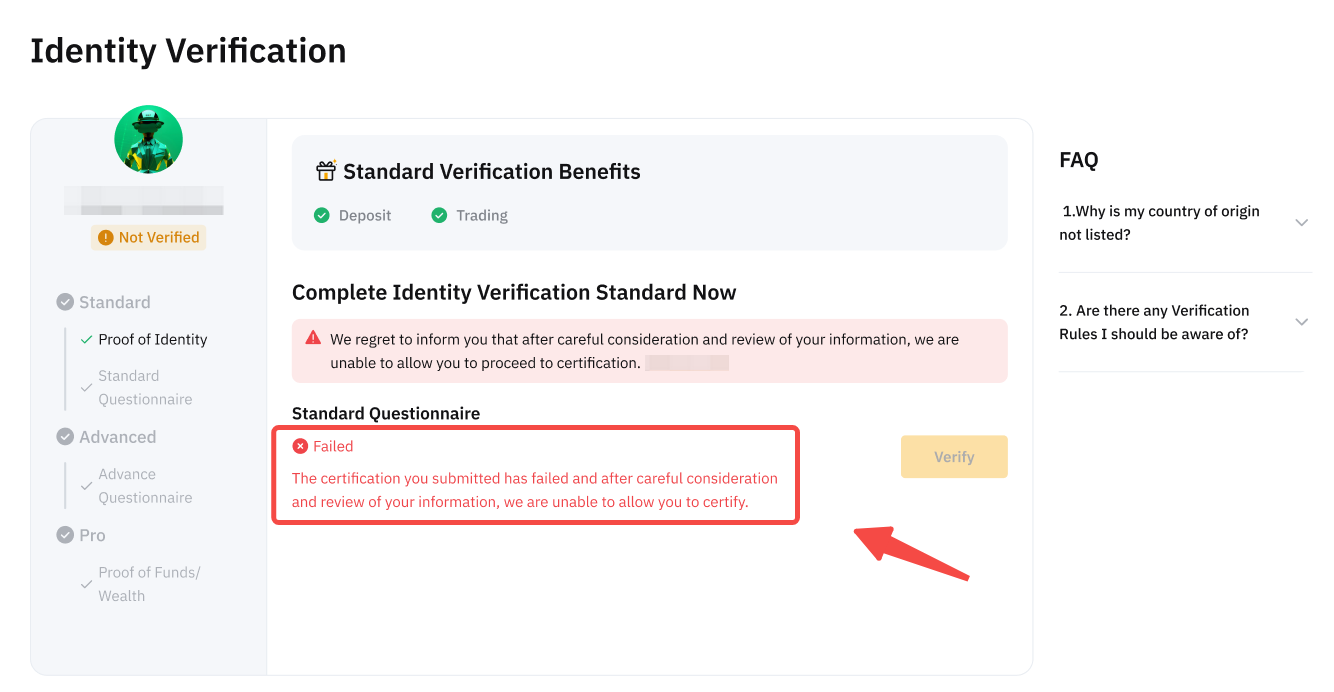Image resolution: width=1334 pixels, height=692 pixels.
Task: Click the green Deposit check icon
Action: 322,215
